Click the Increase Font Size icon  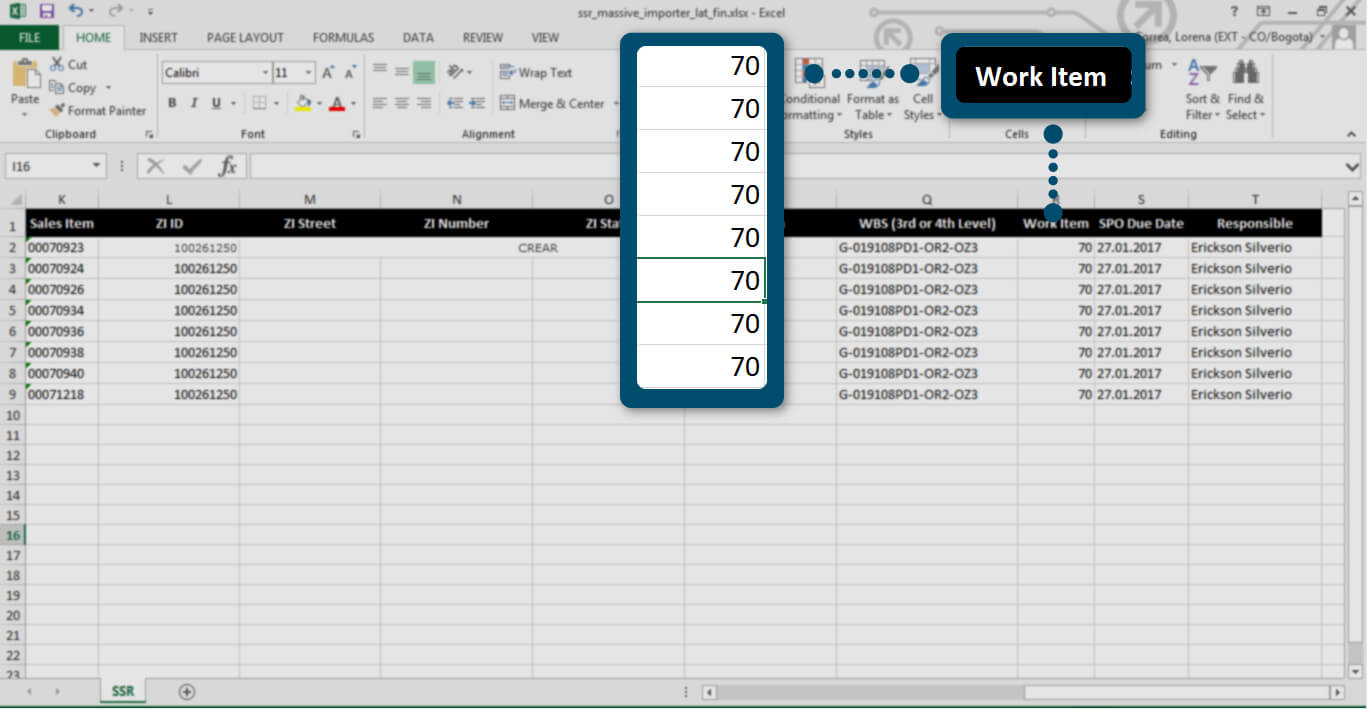pos(327,73)
